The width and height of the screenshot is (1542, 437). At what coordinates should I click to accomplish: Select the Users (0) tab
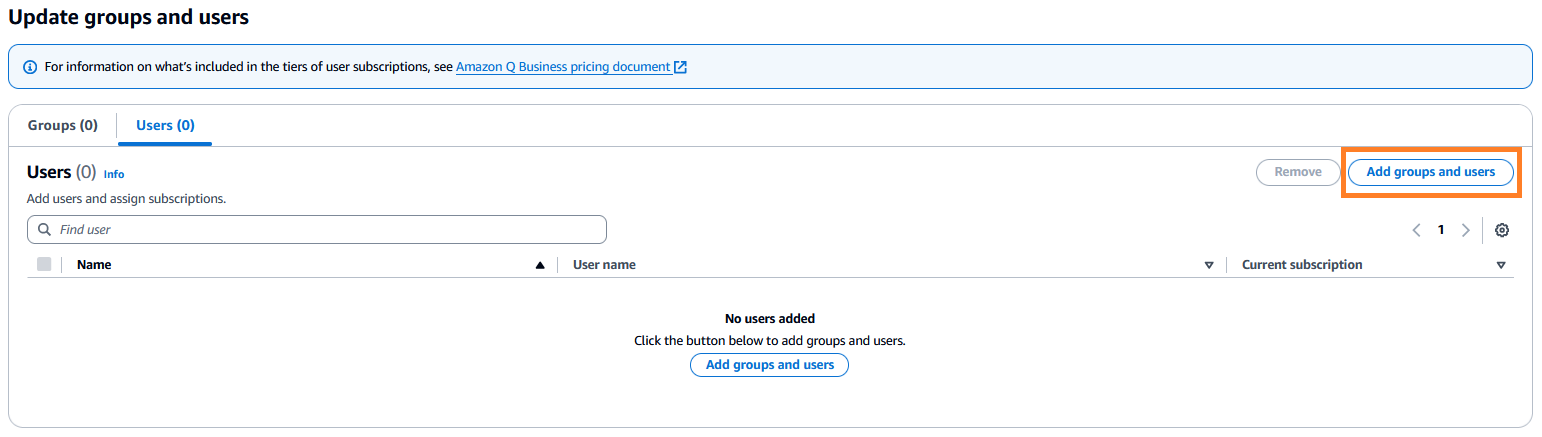click(165, 126)
